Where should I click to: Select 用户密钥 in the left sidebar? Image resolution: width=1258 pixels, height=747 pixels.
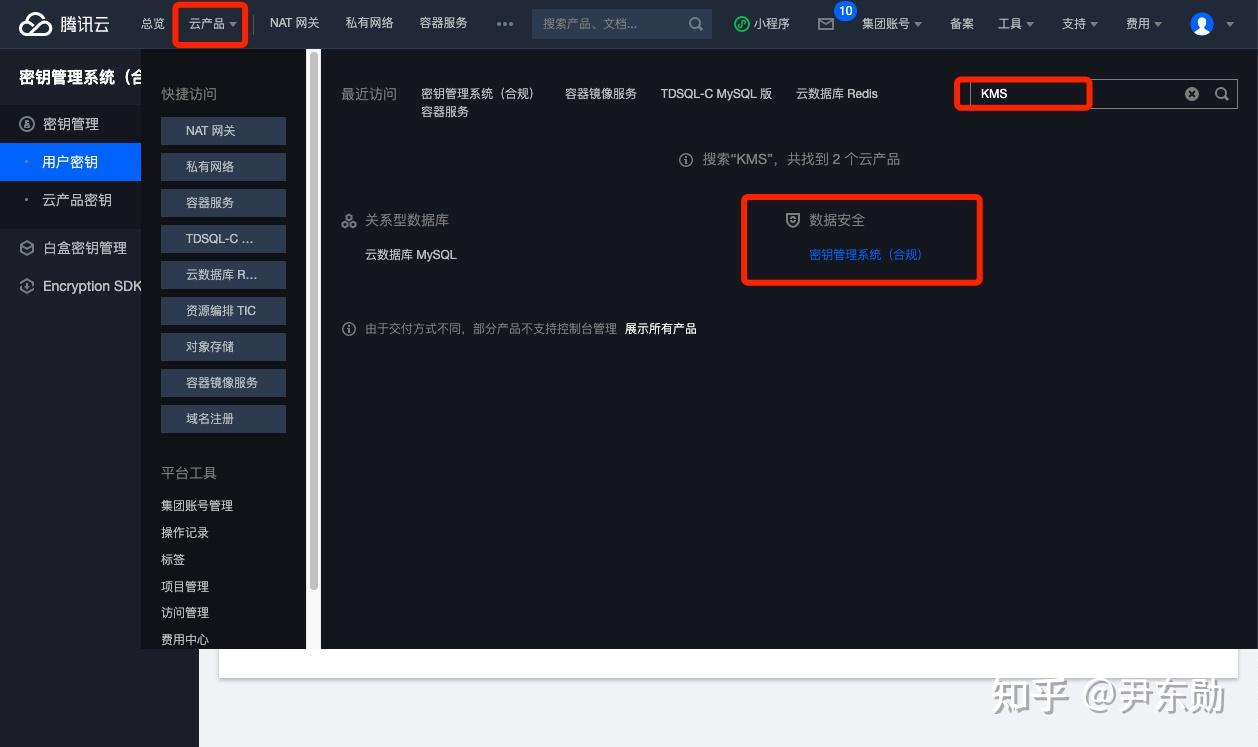tap(70, 161)
